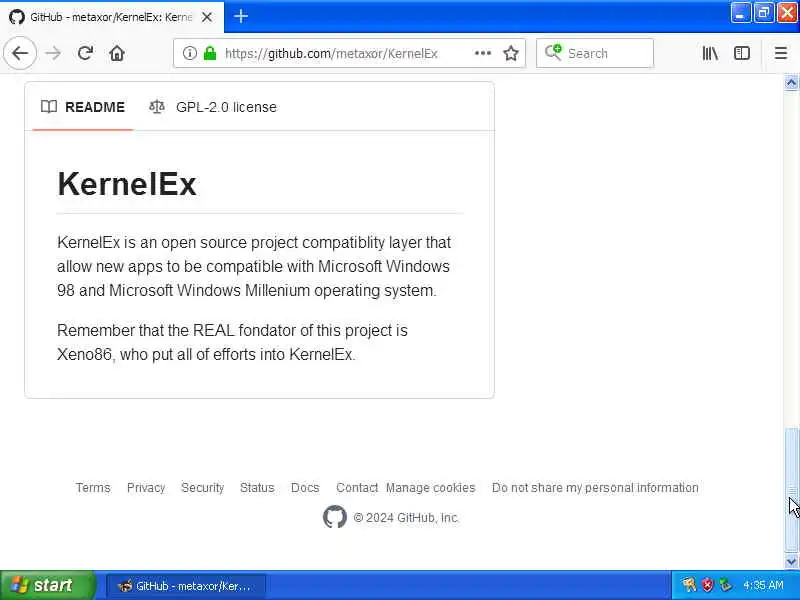
Task: Open the Privacy footer link
Action: (x=146, y=488)
